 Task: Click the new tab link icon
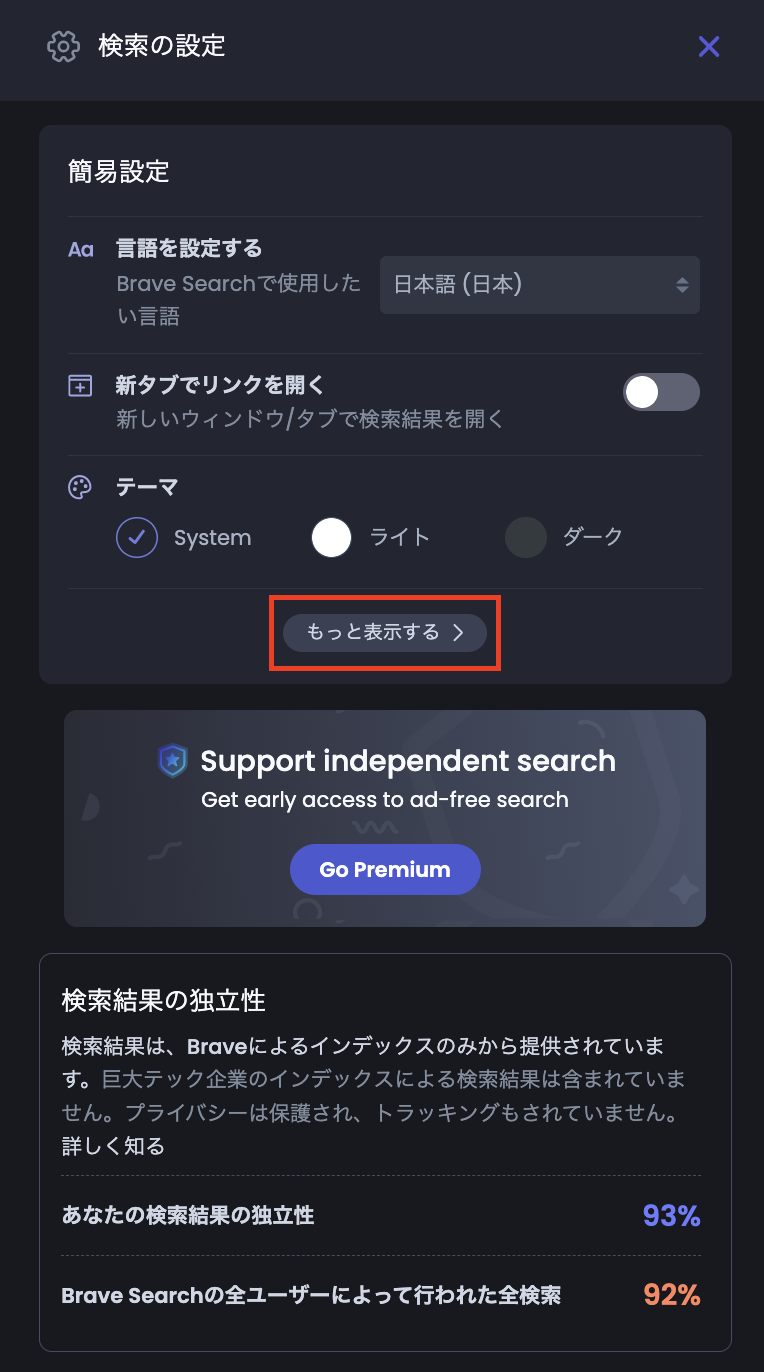[80, 386]
